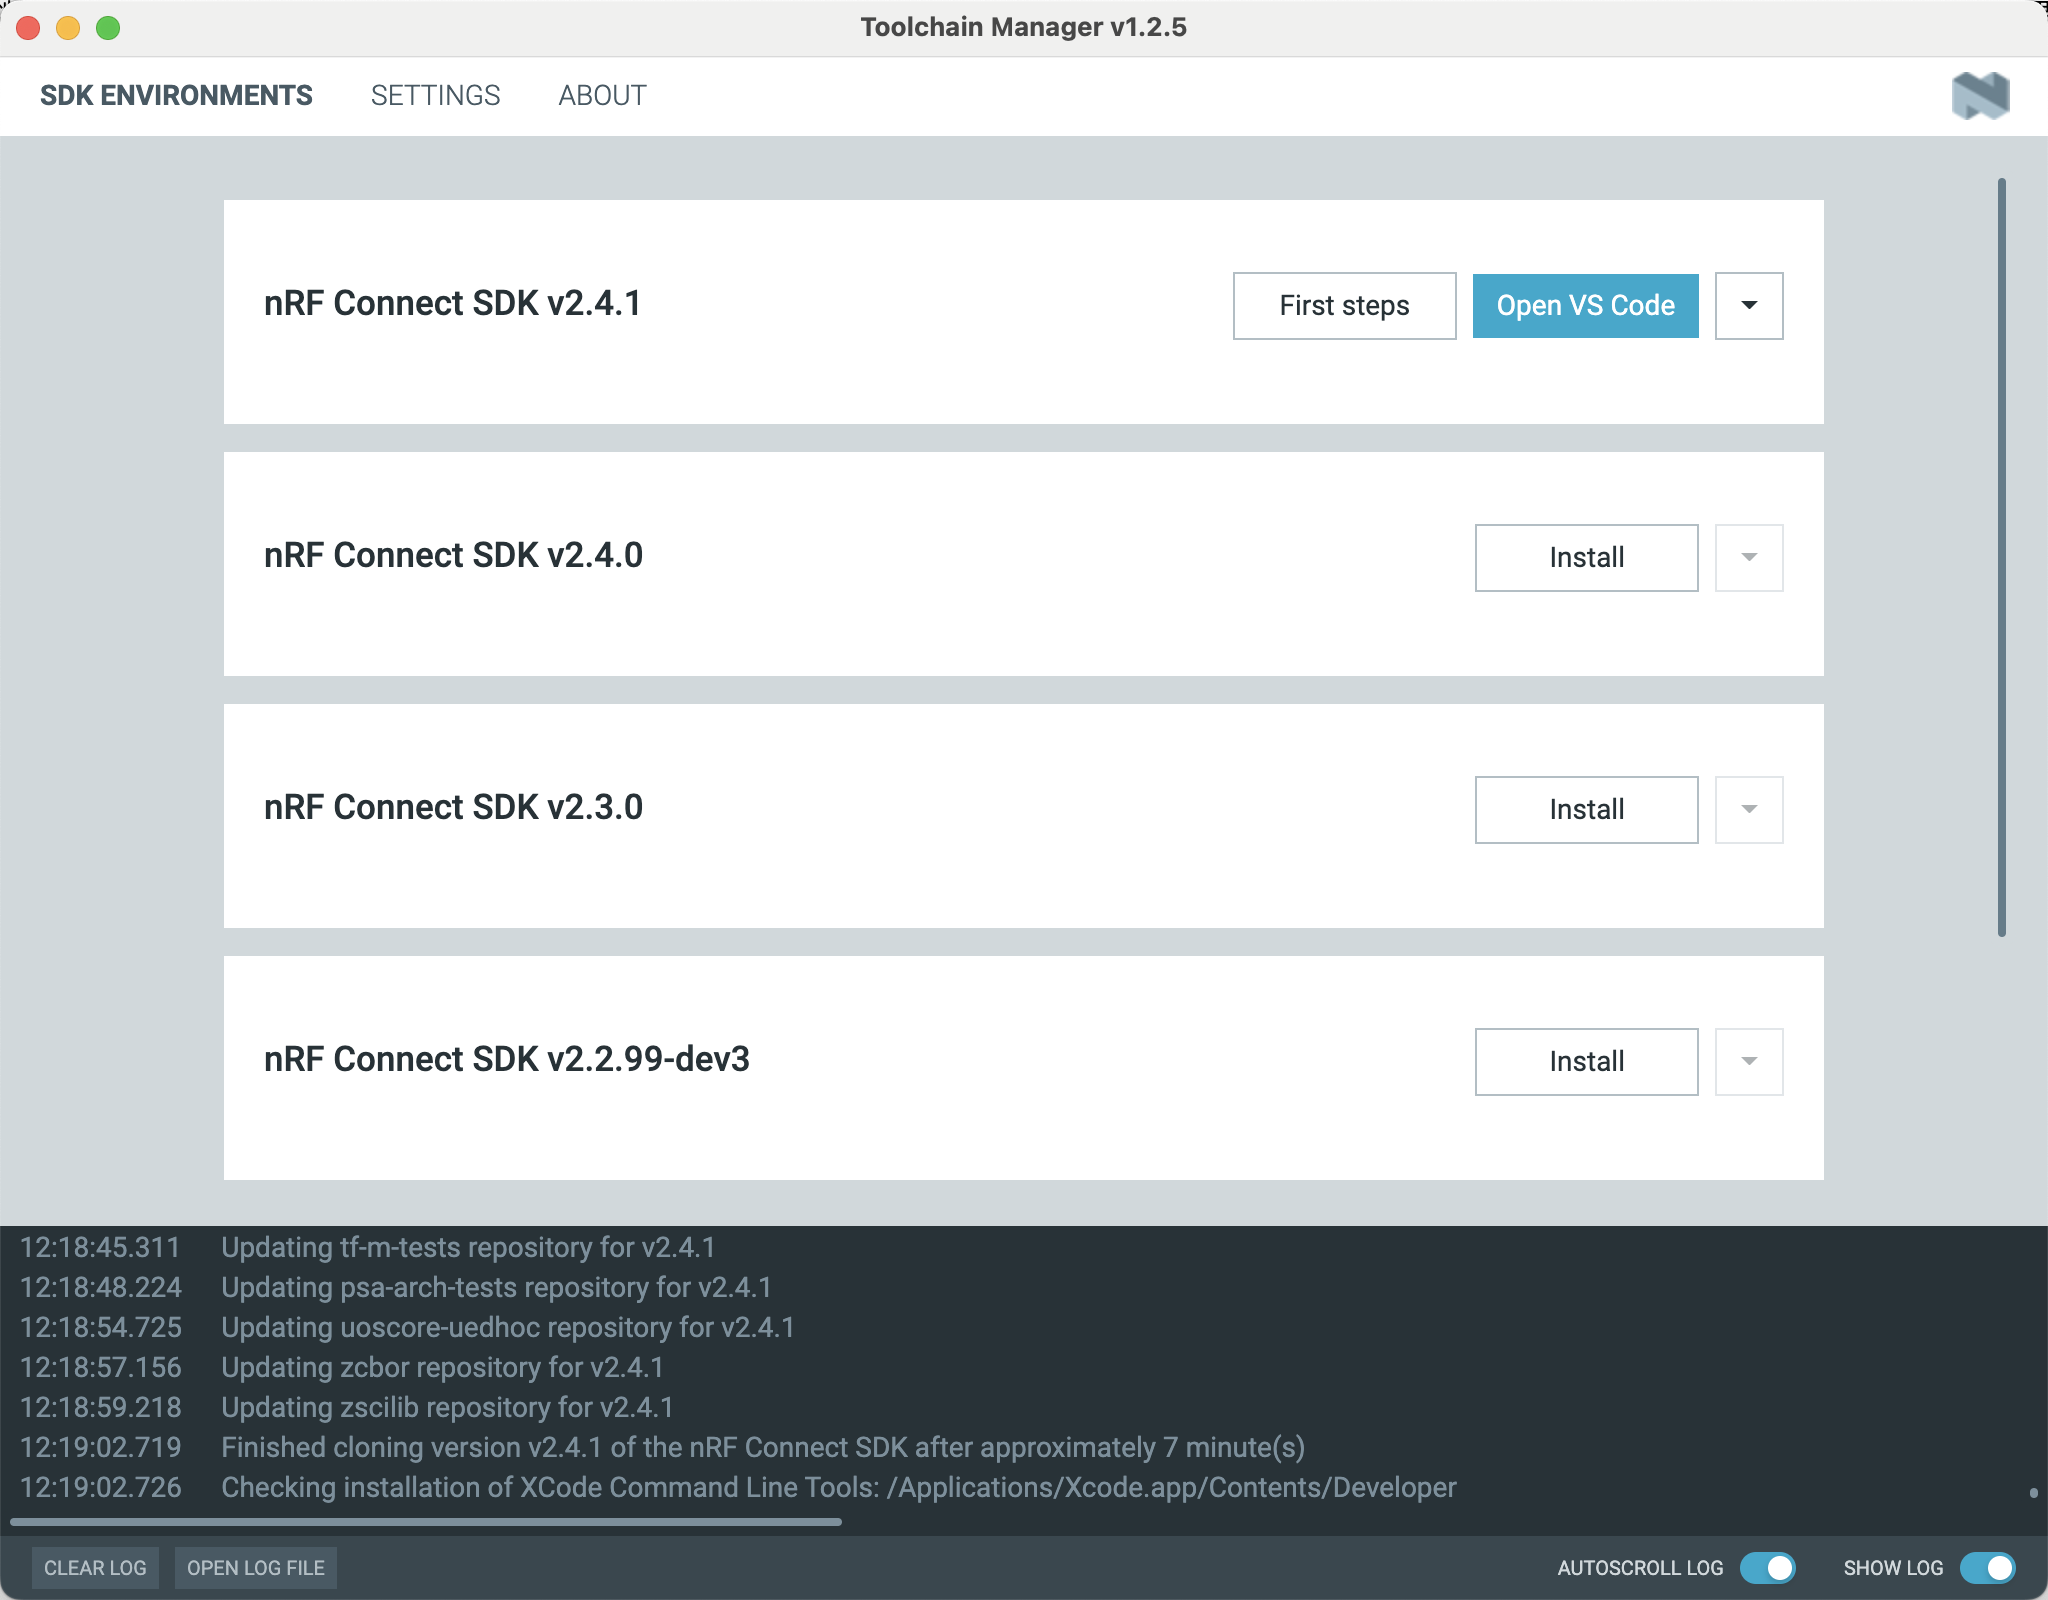The width and height of the screenshot is (2048, 1600).
Task: Click the OPEN LOG FILE button
Action: (256, 1568)
